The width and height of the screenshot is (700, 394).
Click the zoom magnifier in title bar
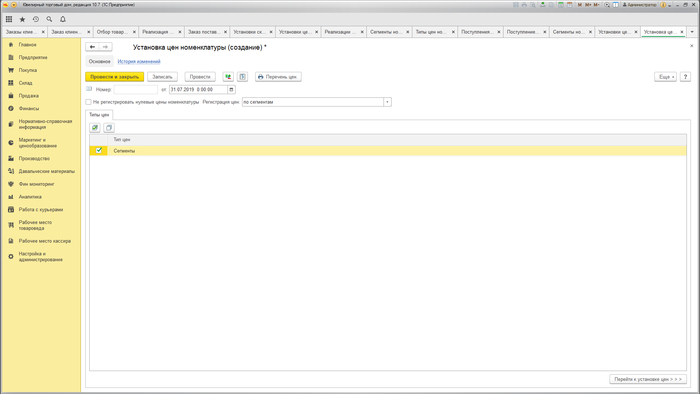(607, 5)
